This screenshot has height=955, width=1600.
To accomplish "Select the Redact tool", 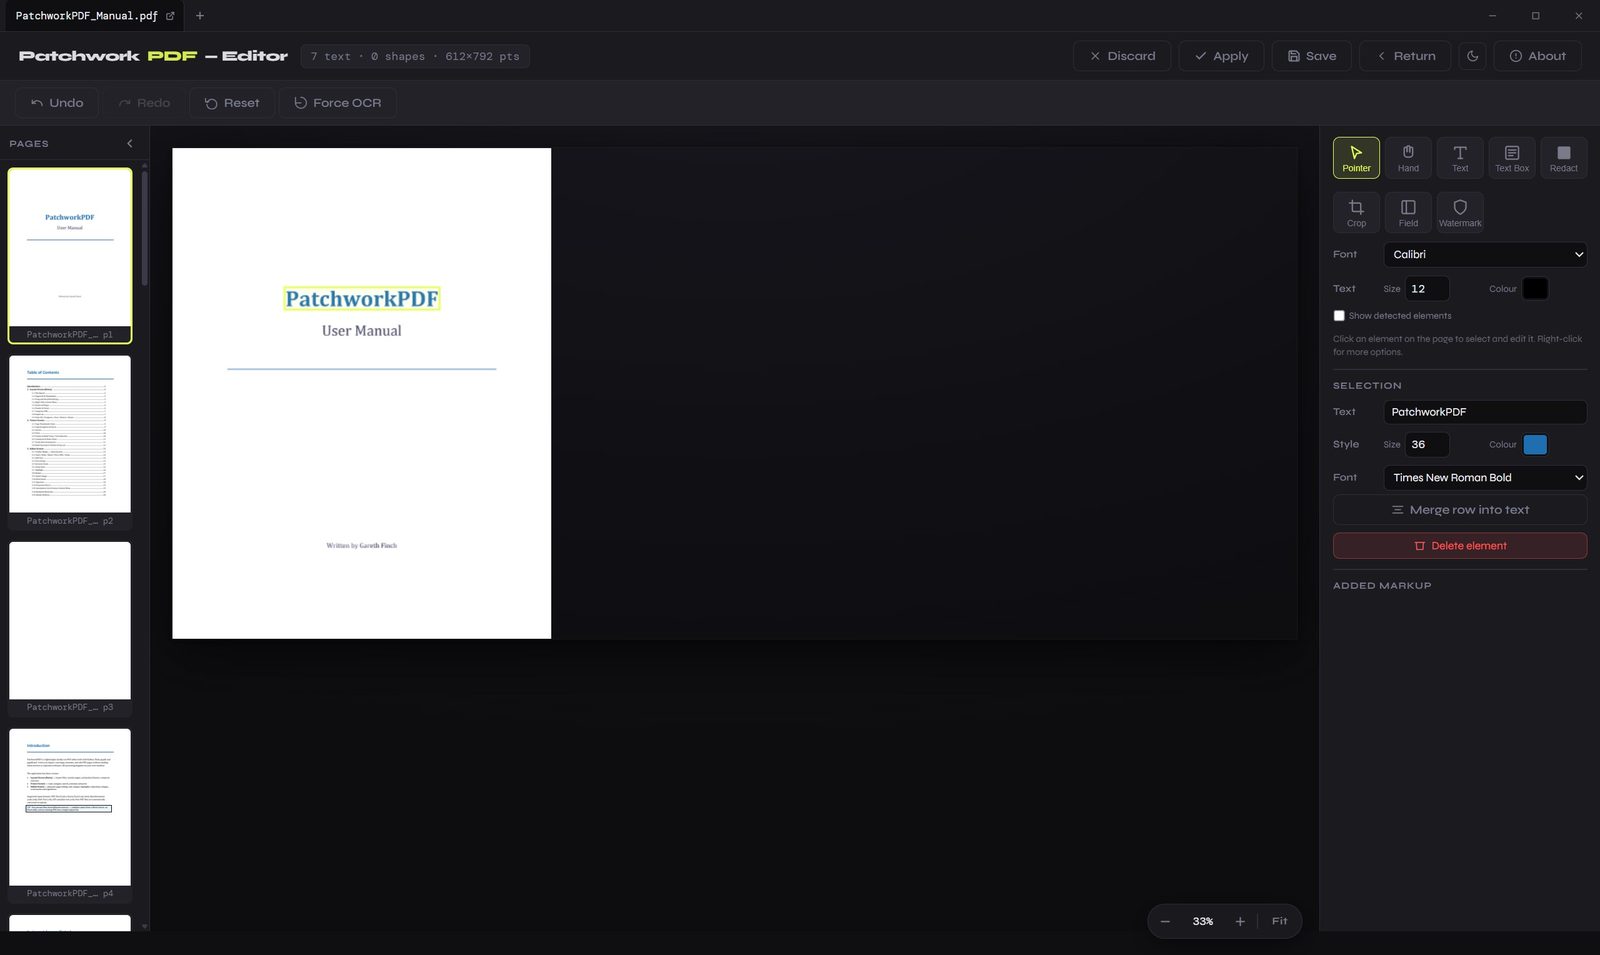I will (1564, 158).
